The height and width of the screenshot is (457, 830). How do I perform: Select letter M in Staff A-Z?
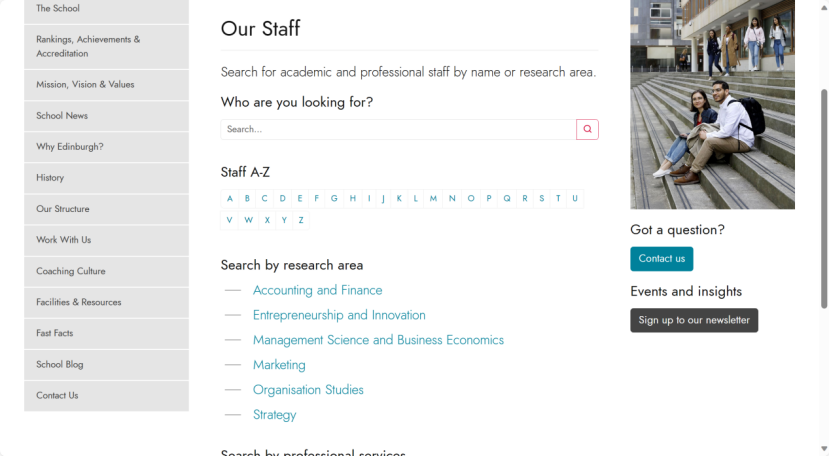coord(433,199)
